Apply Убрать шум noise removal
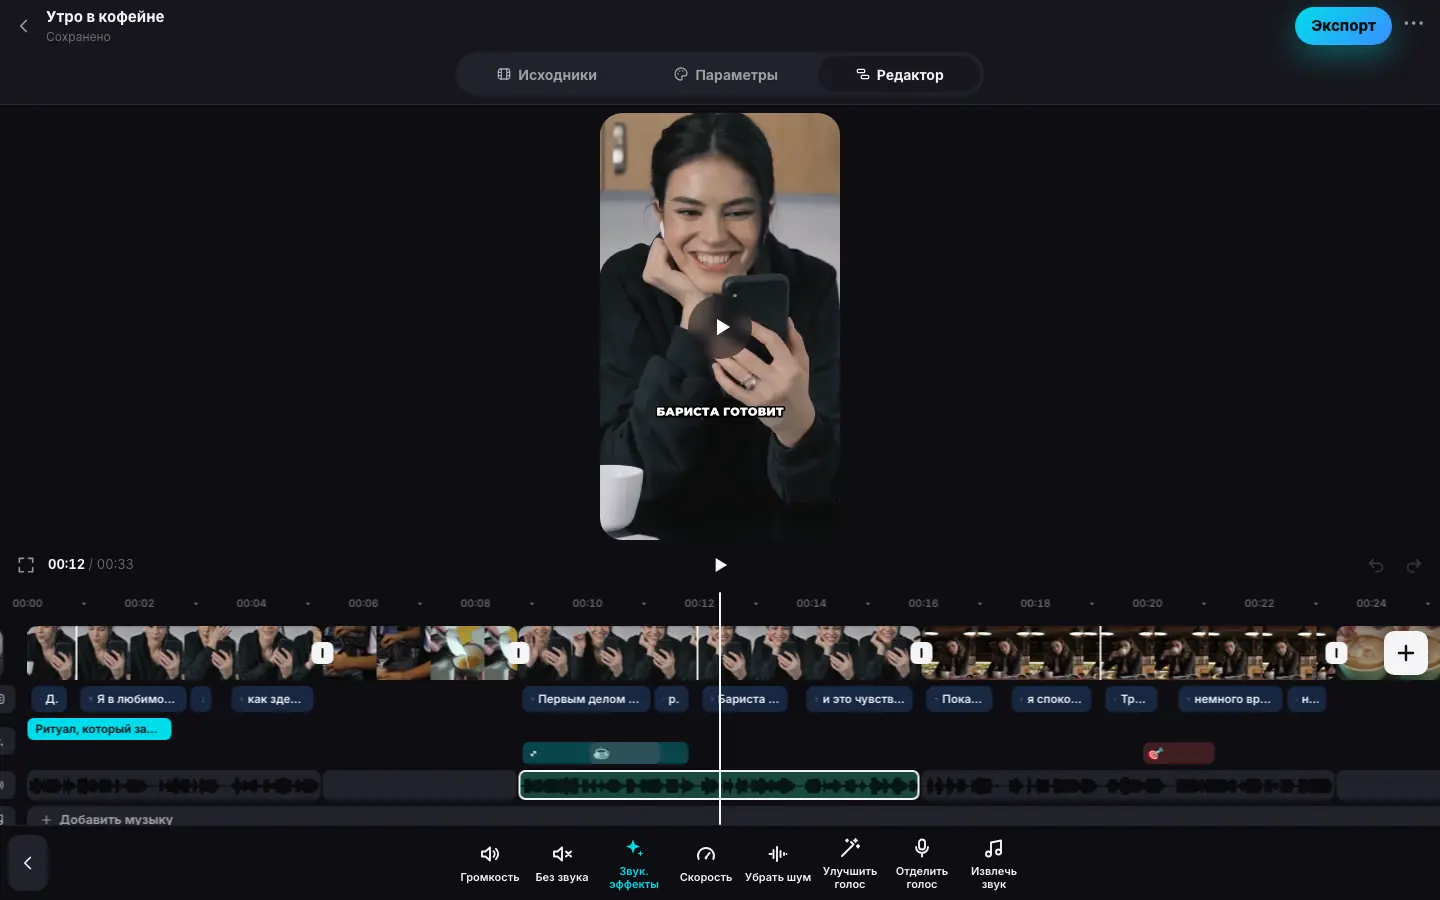 [778, 864]
